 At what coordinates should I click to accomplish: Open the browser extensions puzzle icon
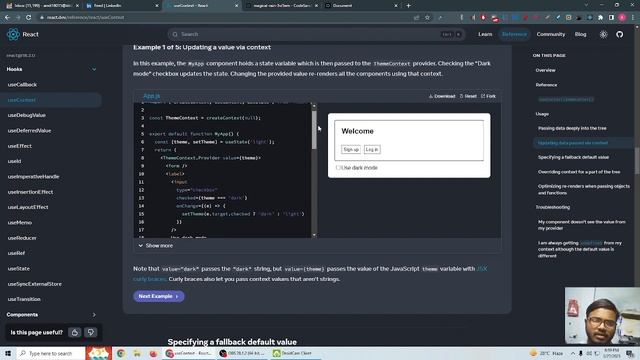point(600,18)
